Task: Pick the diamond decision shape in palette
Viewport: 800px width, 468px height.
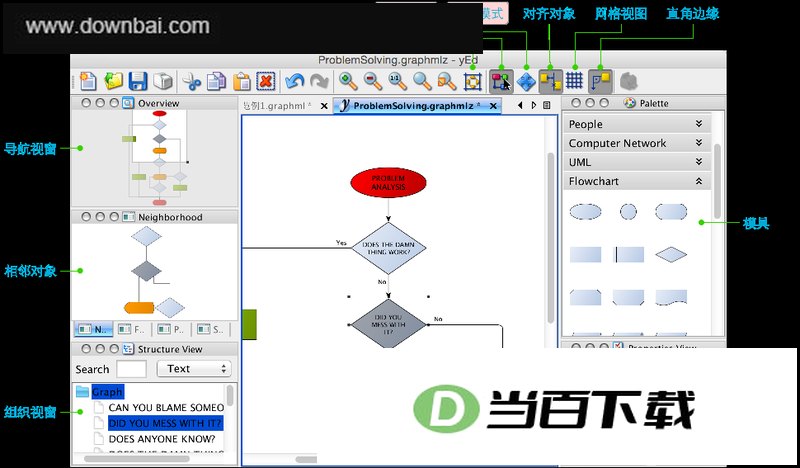Action: pyautogui.click(x=671, y=255)
